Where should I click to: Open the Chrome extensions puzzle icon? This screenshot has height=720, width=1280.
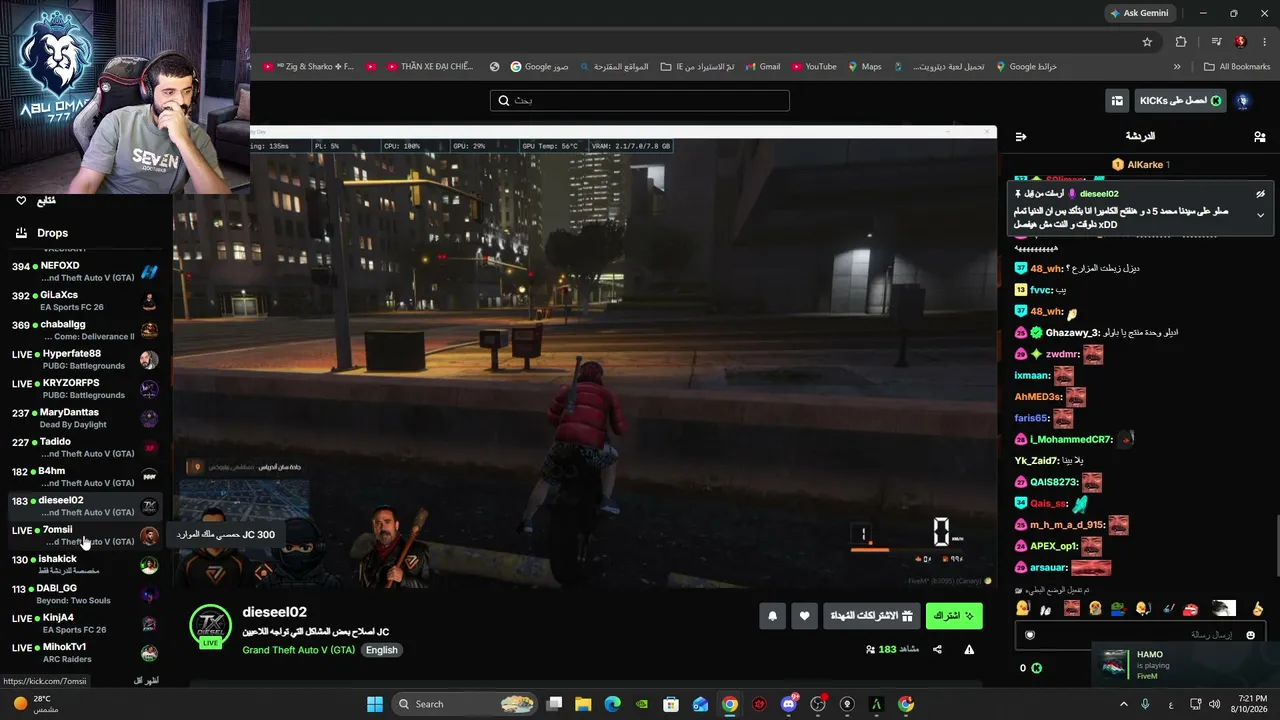(x=1181, y=42)
